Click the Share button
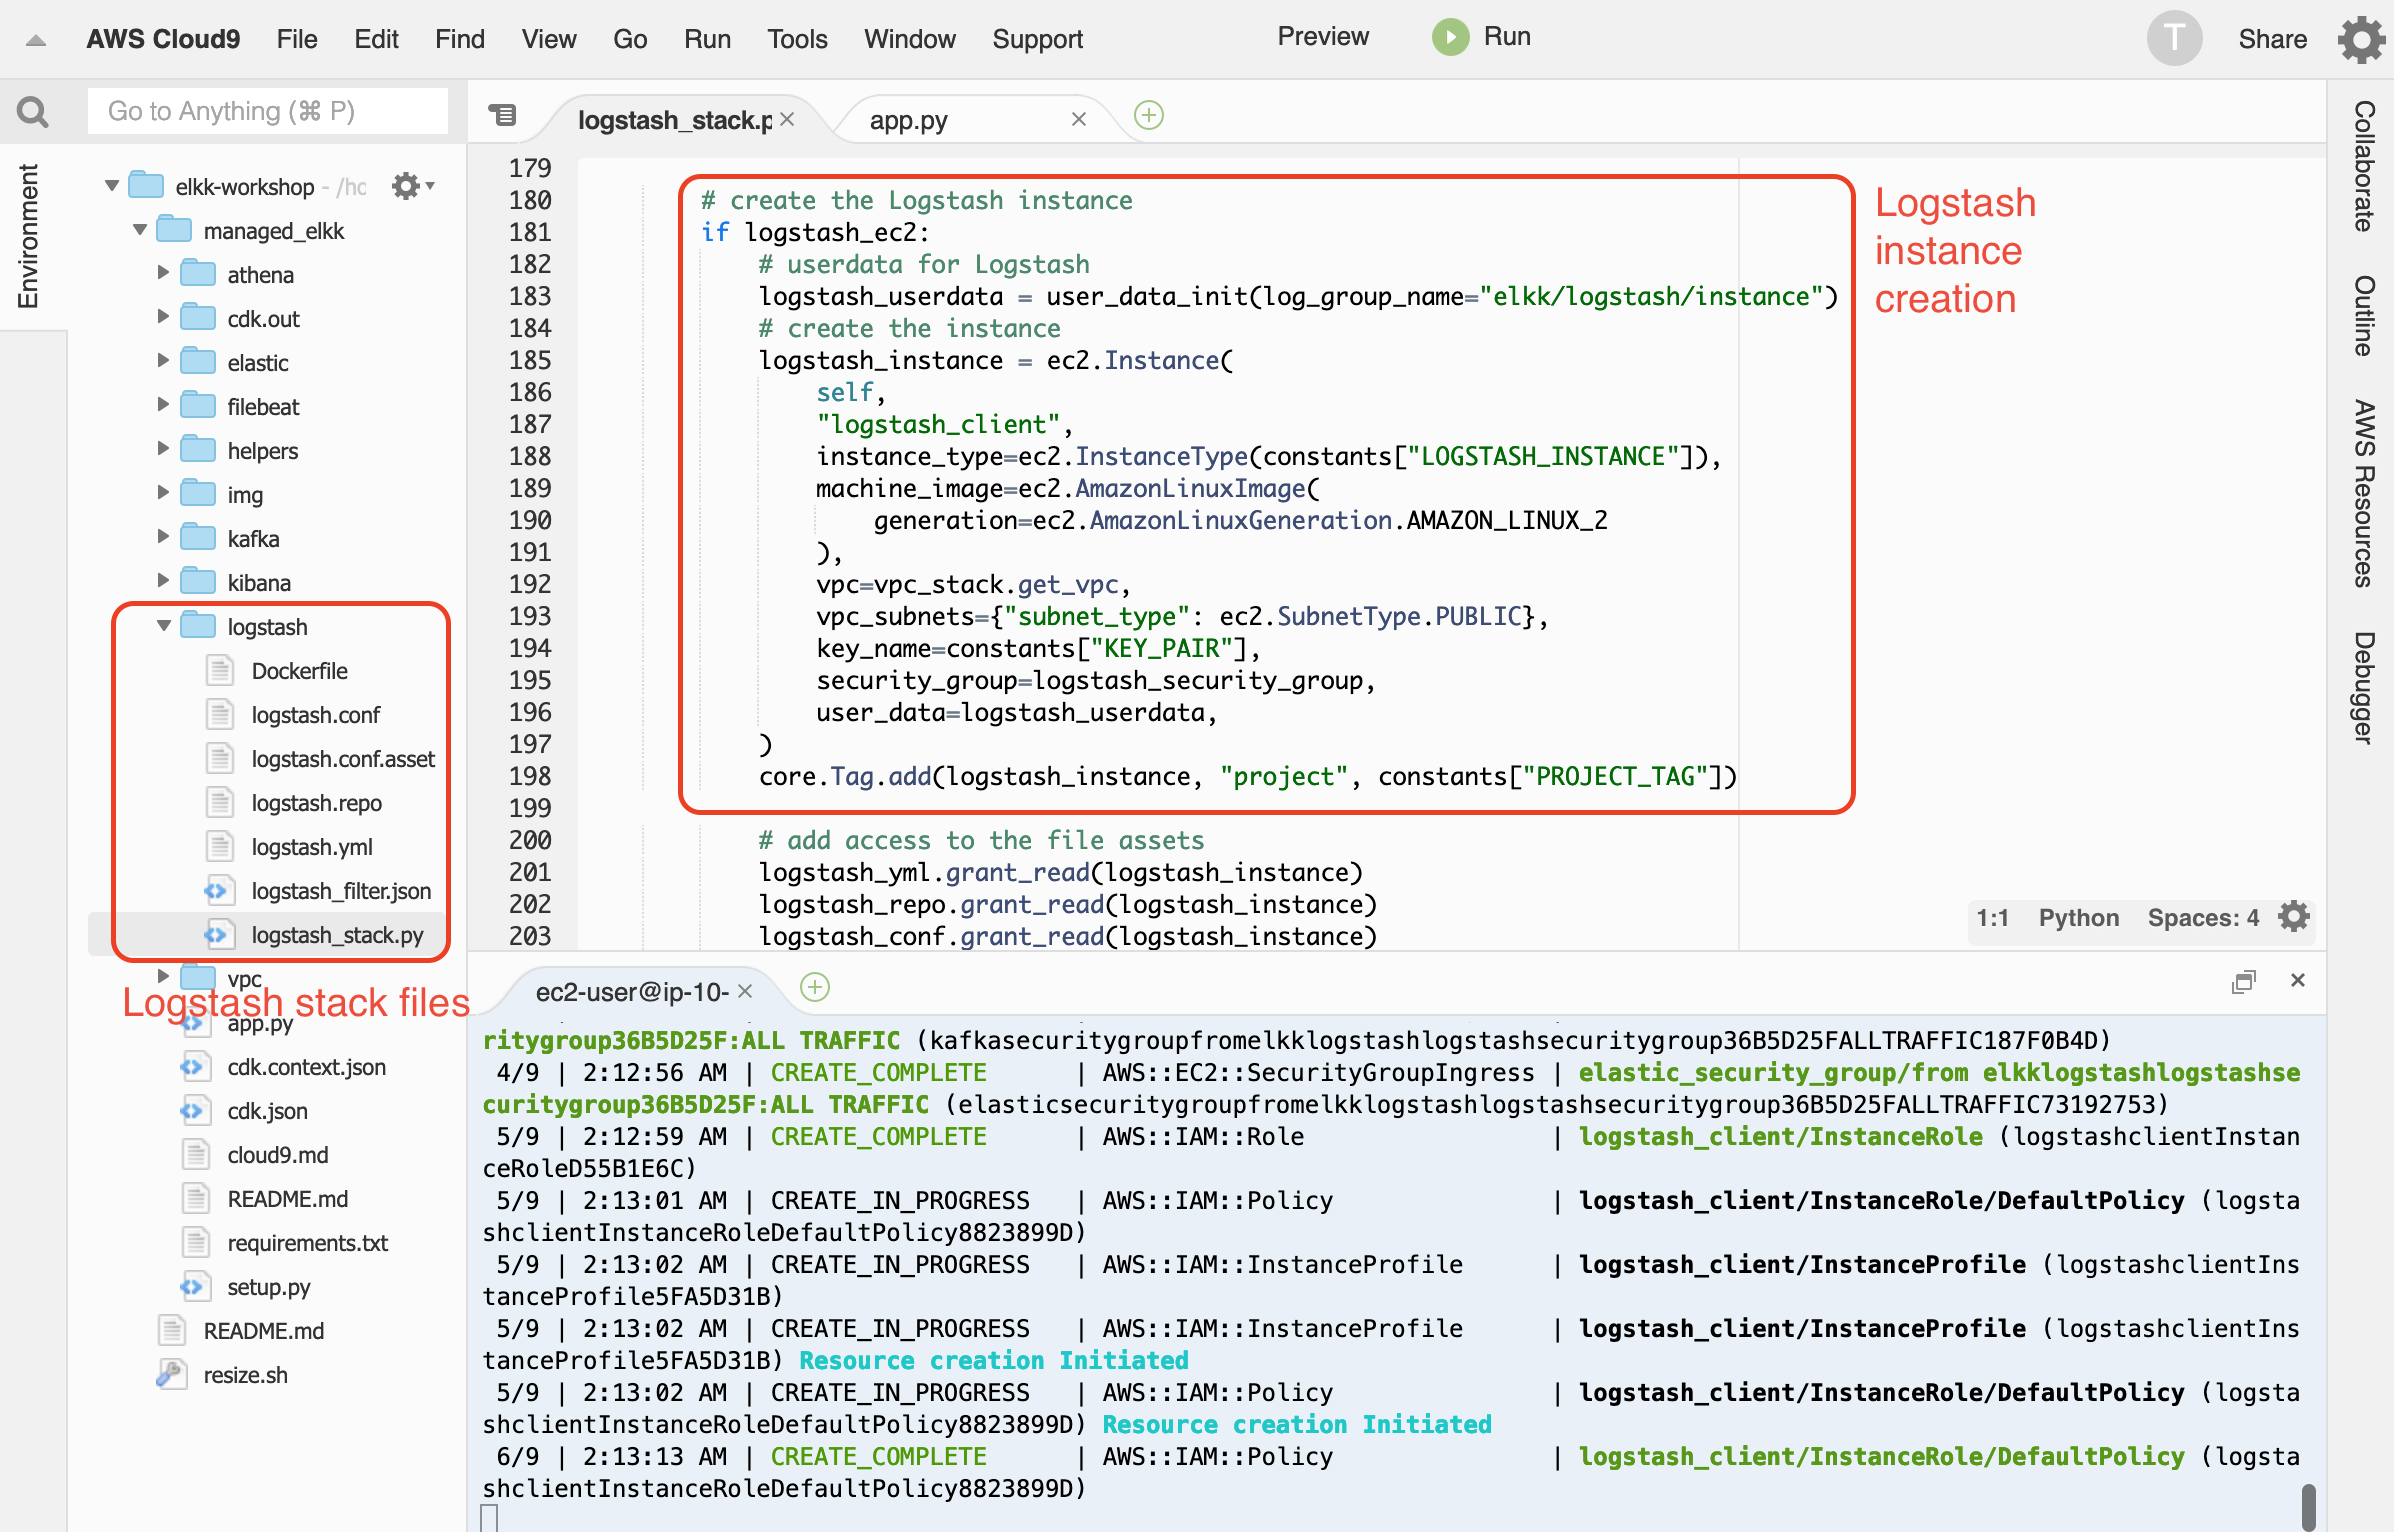 coord(2272,39)
